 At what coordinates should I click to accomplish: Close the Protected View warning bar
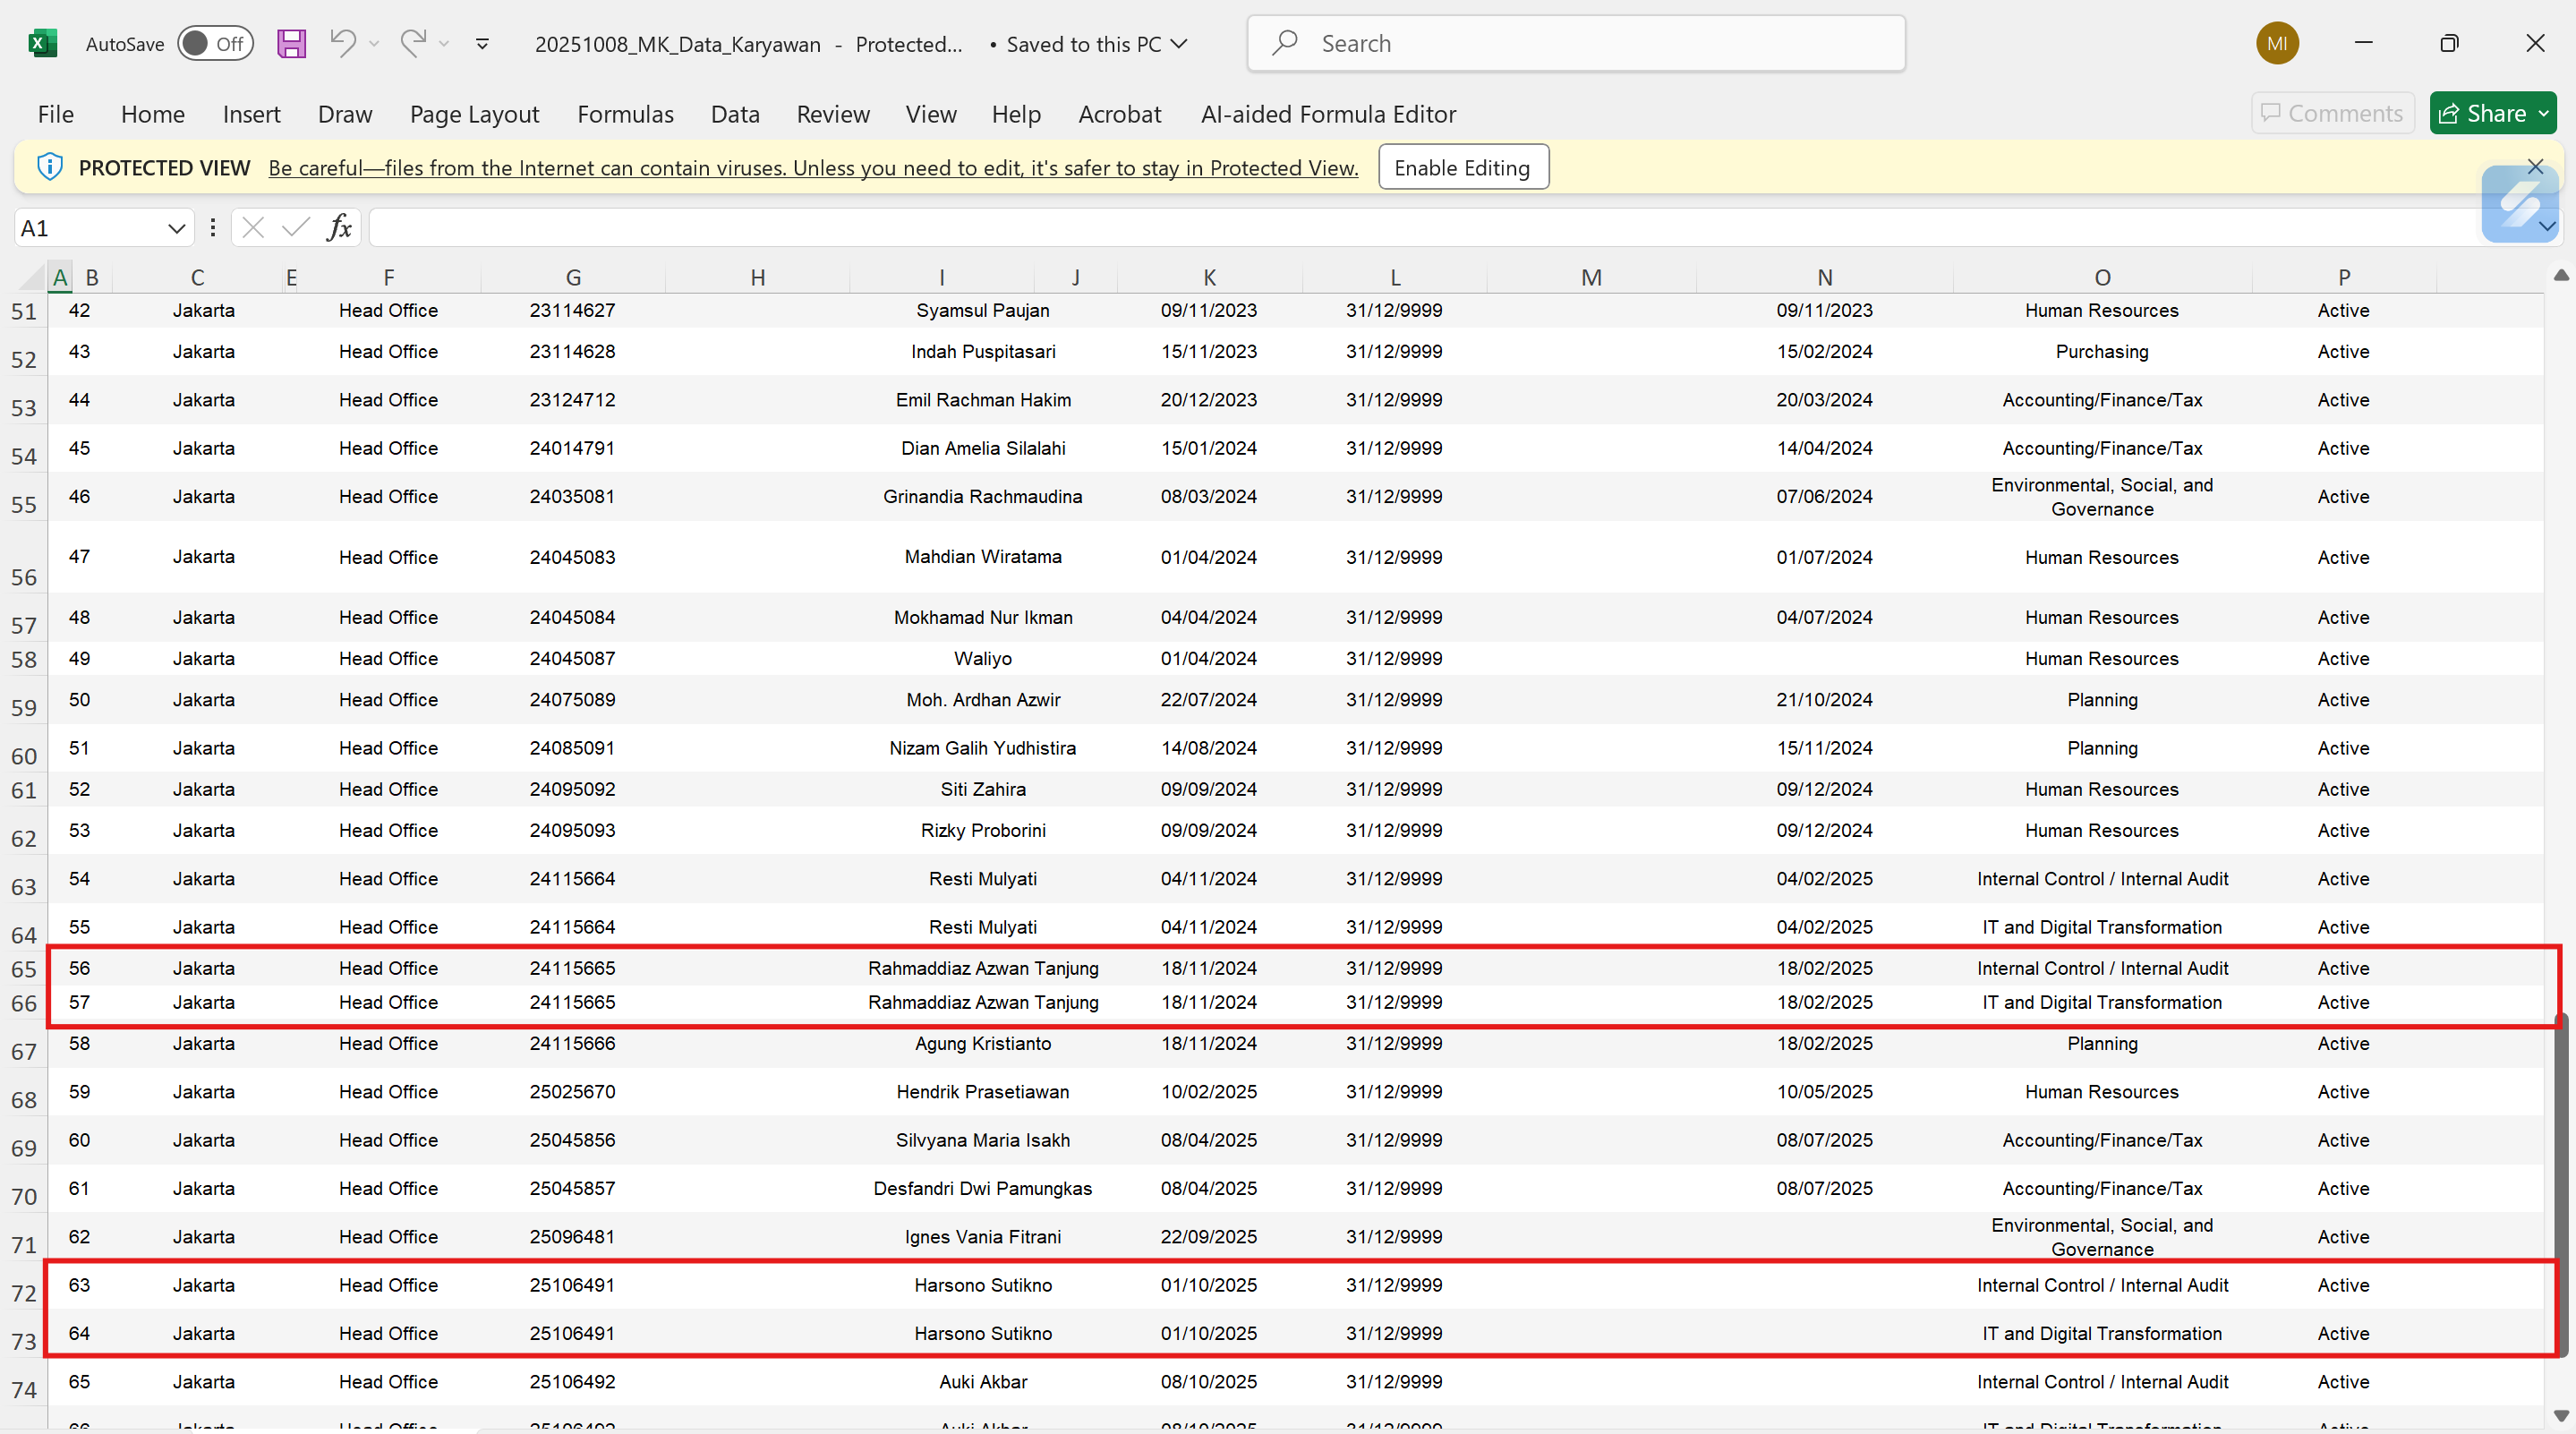tap(2534, 166)
